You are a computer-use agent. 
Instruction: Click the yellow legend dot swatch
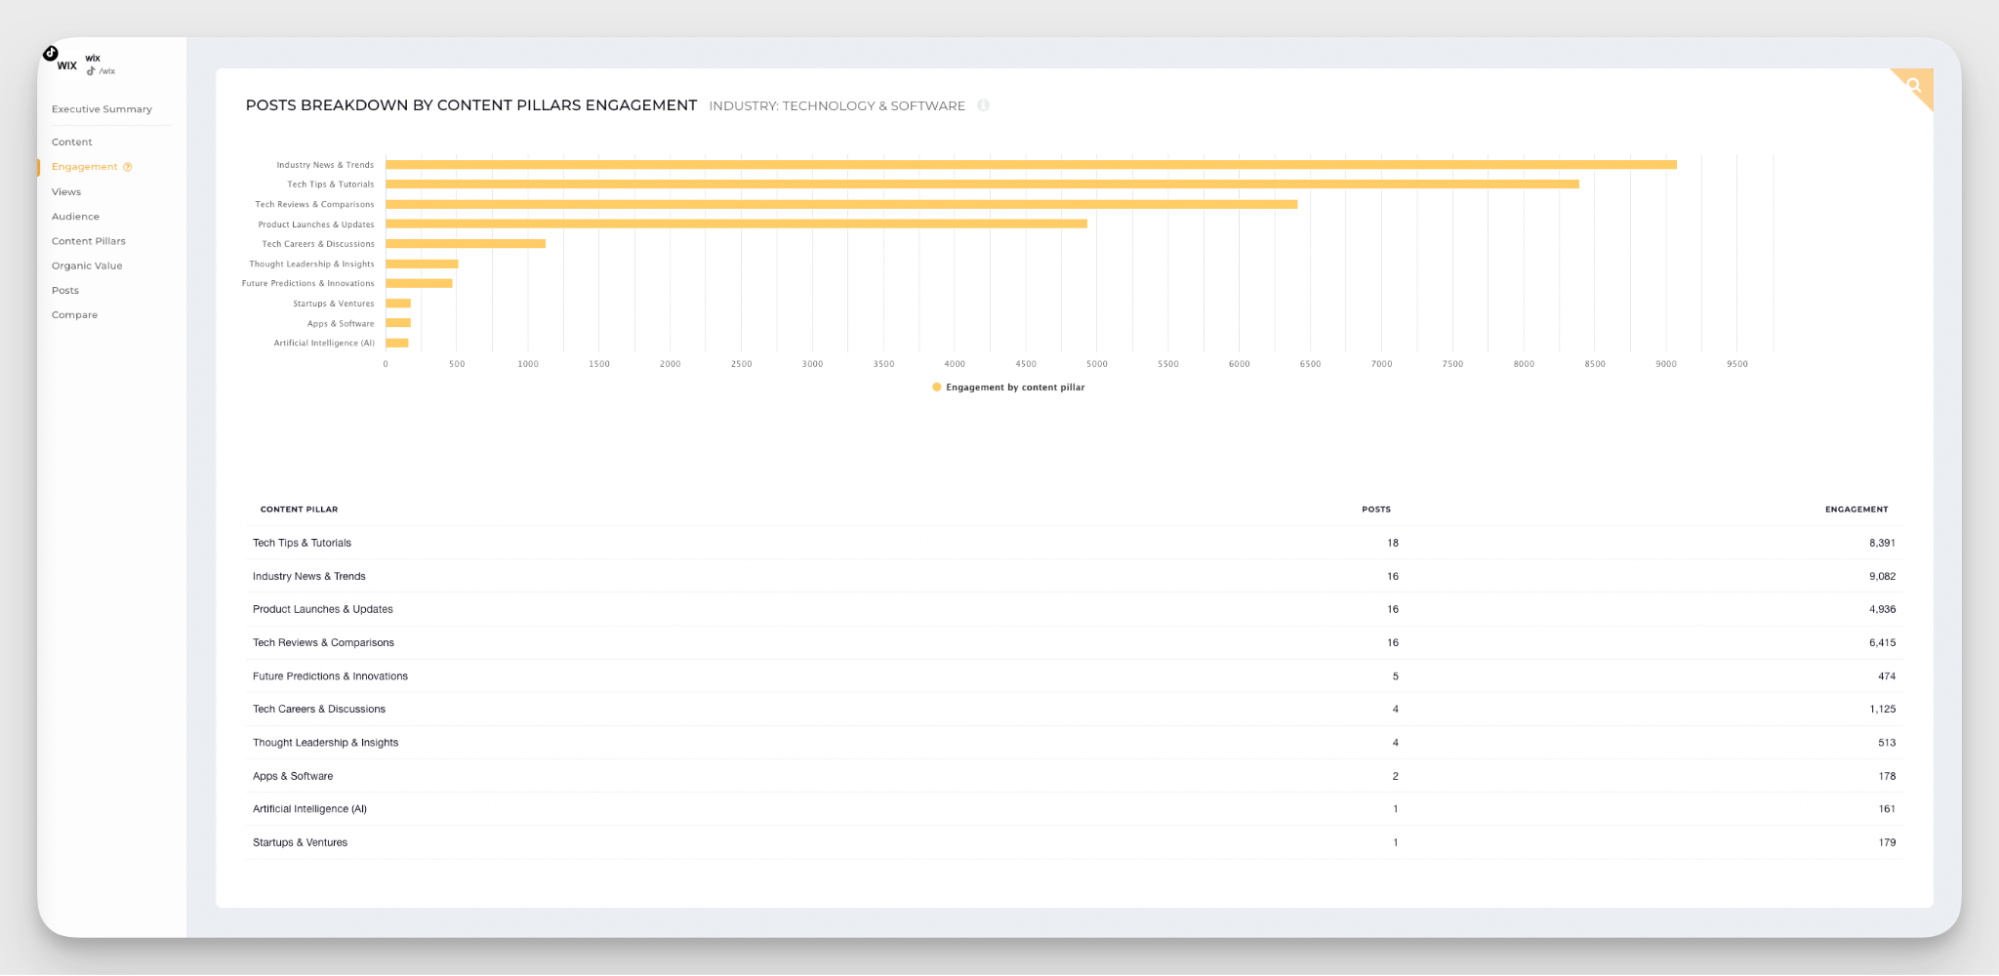935,387
